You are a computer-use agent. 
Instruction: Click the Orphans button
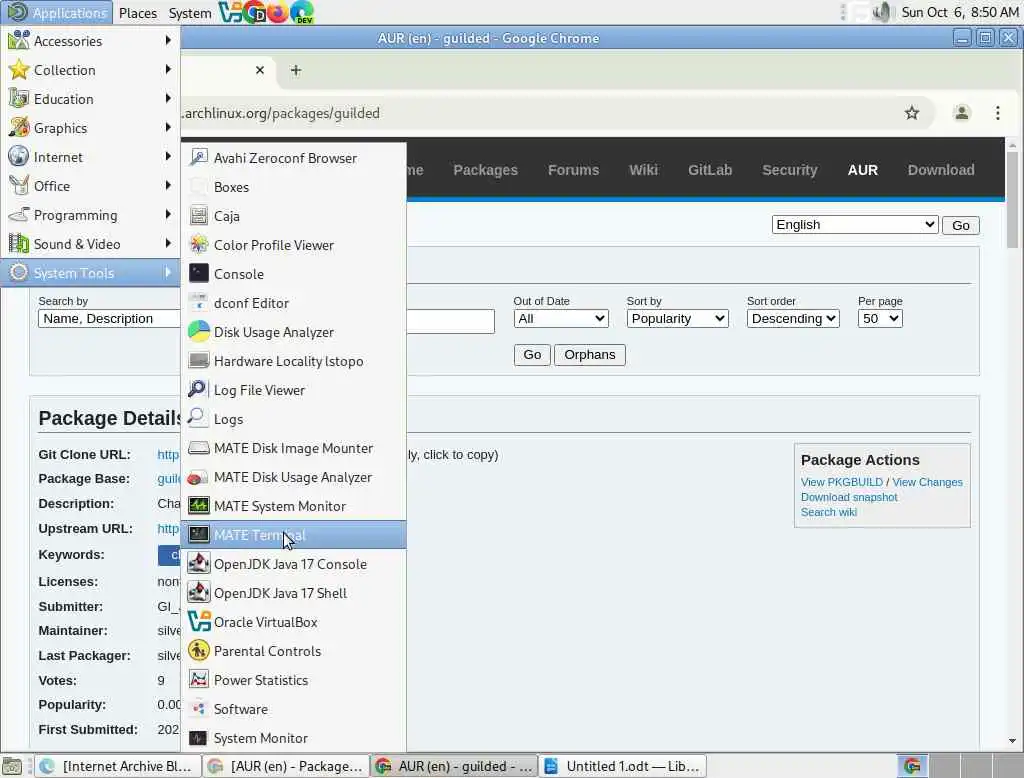click(x=589, y=355)
